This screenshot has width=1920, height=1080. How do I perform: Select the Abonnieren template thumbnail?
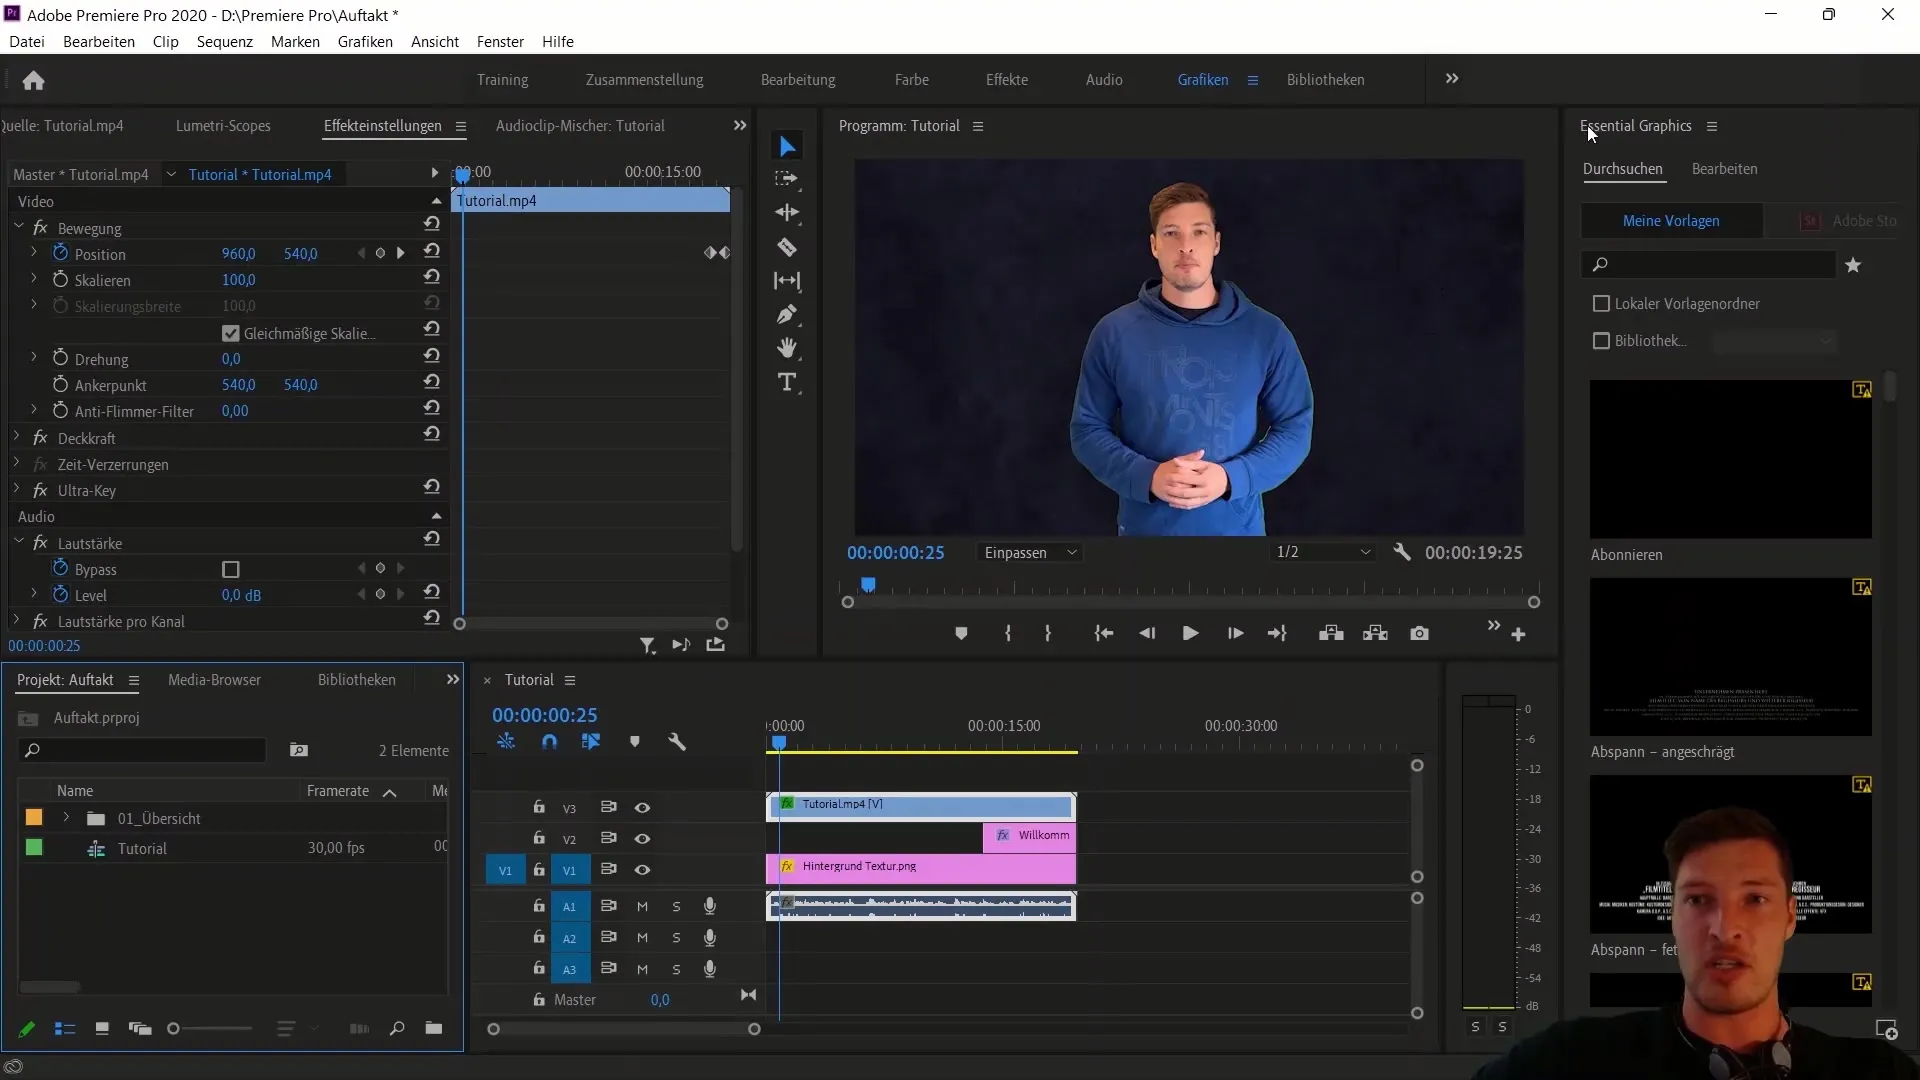(1730, 459)
